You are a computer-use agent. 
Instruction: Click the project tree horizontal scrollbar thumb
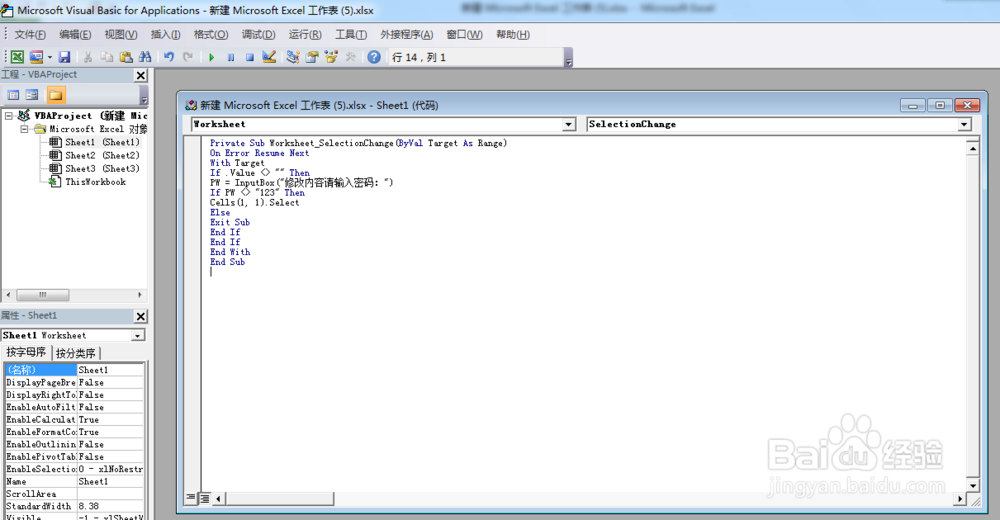[43, 295]
